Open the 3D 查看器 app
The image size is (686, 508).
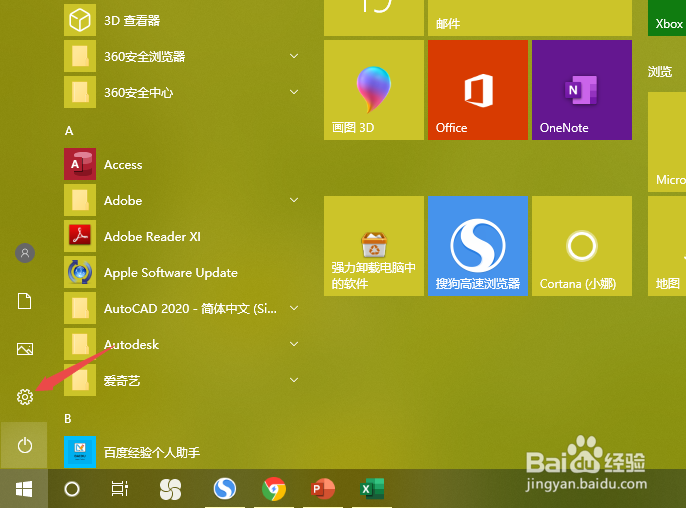pos(182,20)
